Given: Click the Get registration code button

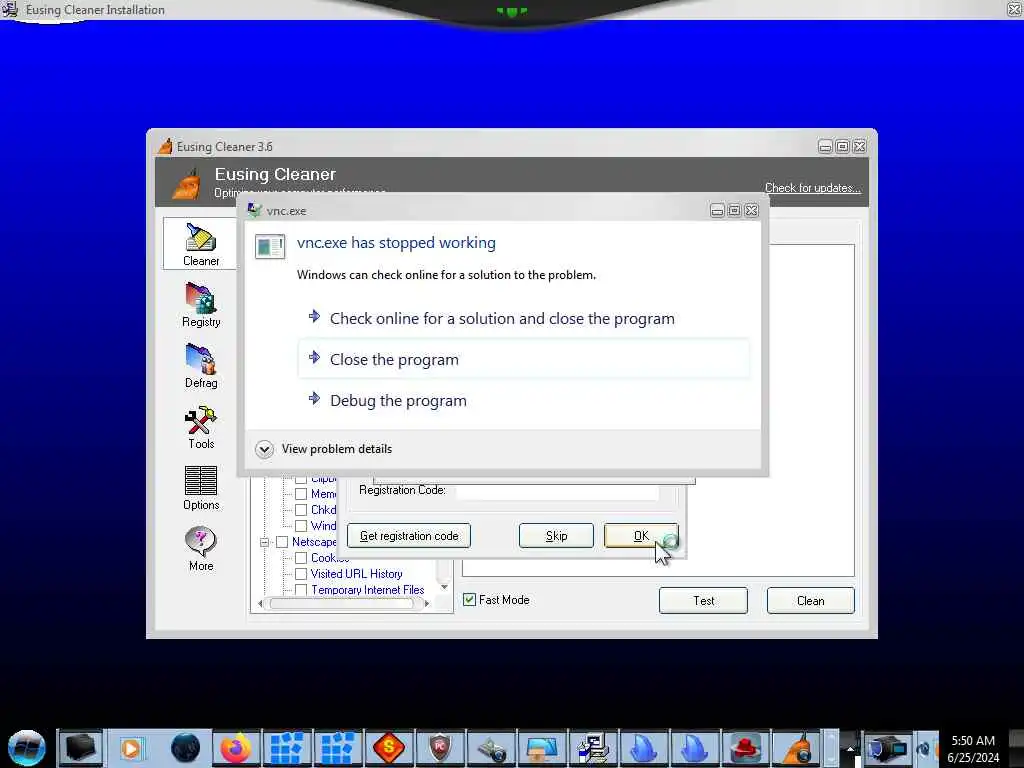Looking at the screenshot, I should [409, 536].
